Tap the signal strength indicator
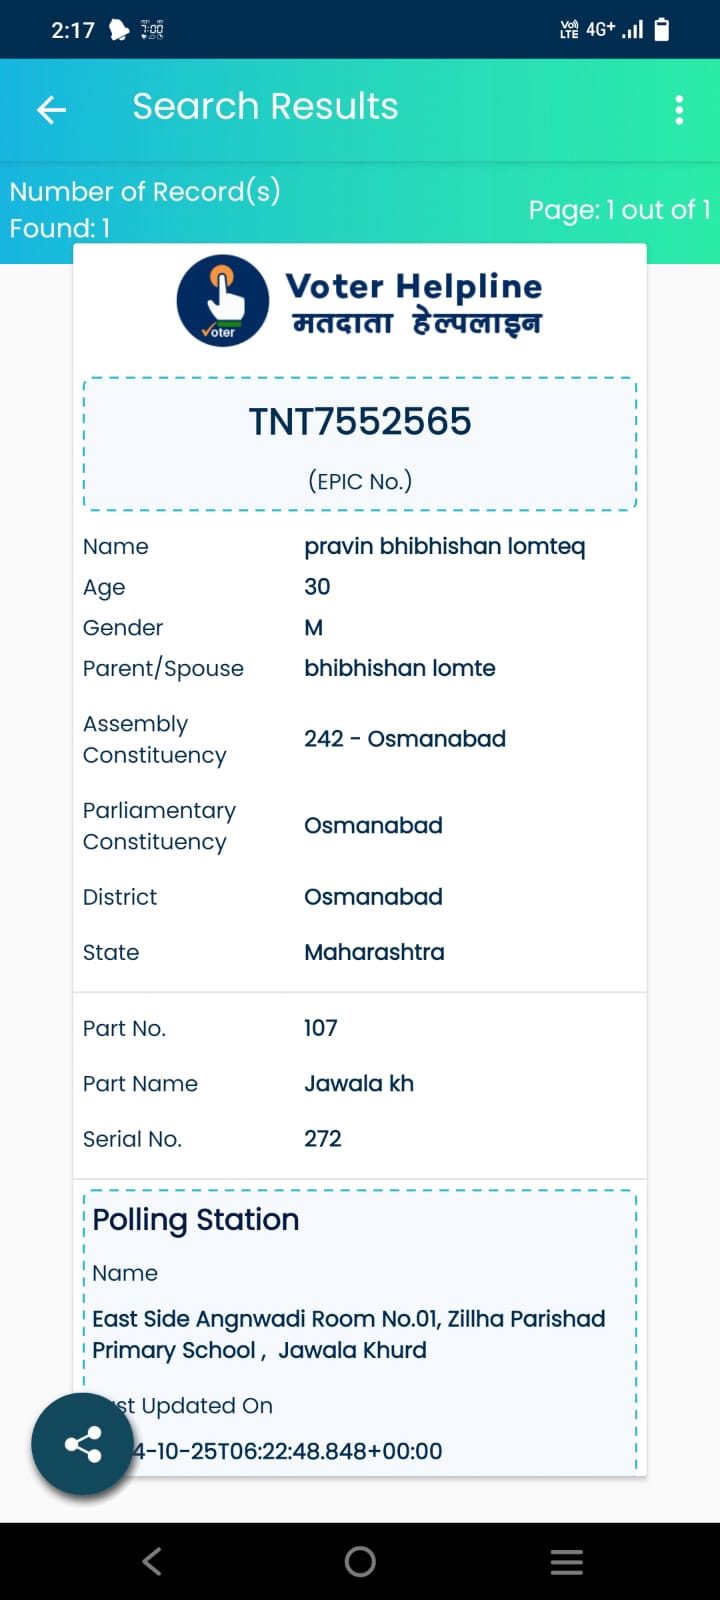 pyautogui.click(x=632, y=30)
